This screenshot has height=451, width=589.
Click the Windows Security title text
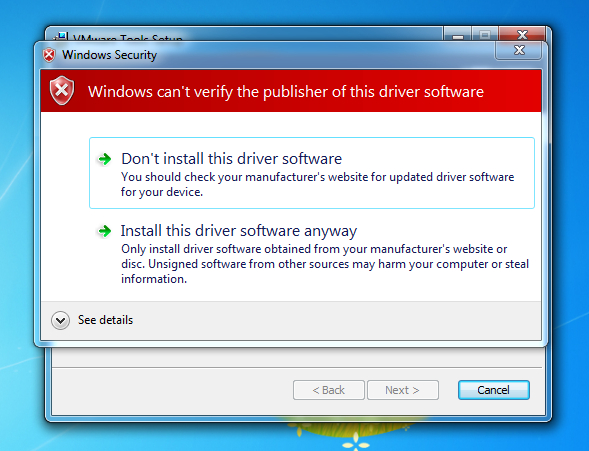(109, 55)
